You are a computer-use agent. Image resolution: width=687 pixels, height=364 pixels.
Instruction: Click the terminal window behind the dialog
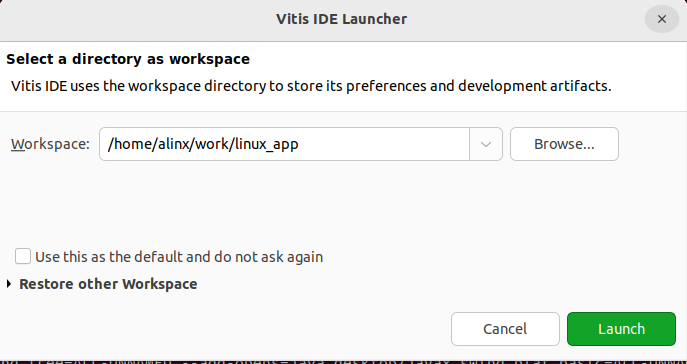344,362
